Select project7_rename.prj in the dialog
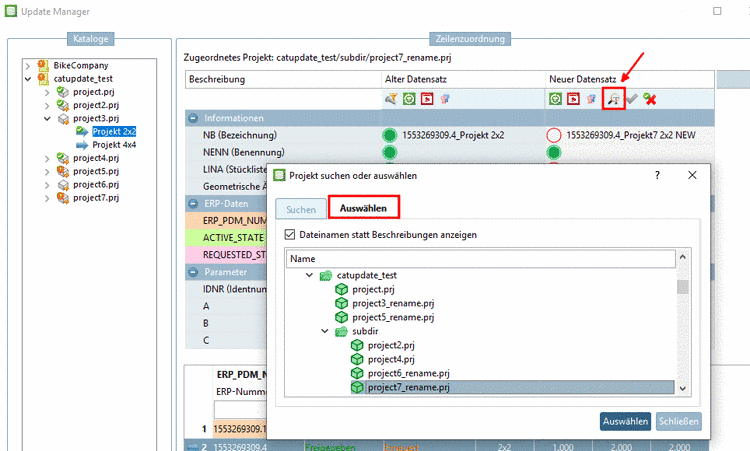Screen dimensions: 750x451 [408, 387]
